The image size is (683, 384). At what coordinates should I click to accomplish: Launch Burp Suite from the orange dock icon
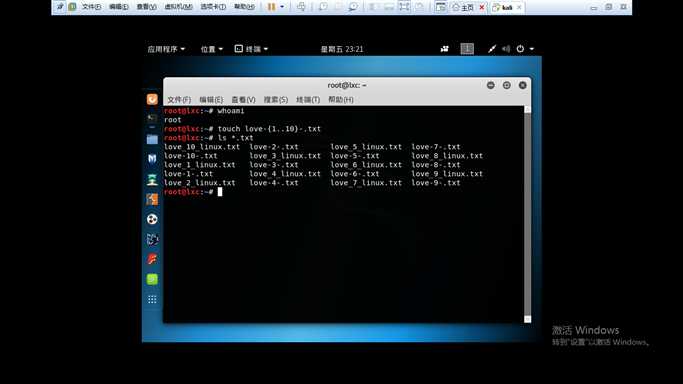[152, 199]
